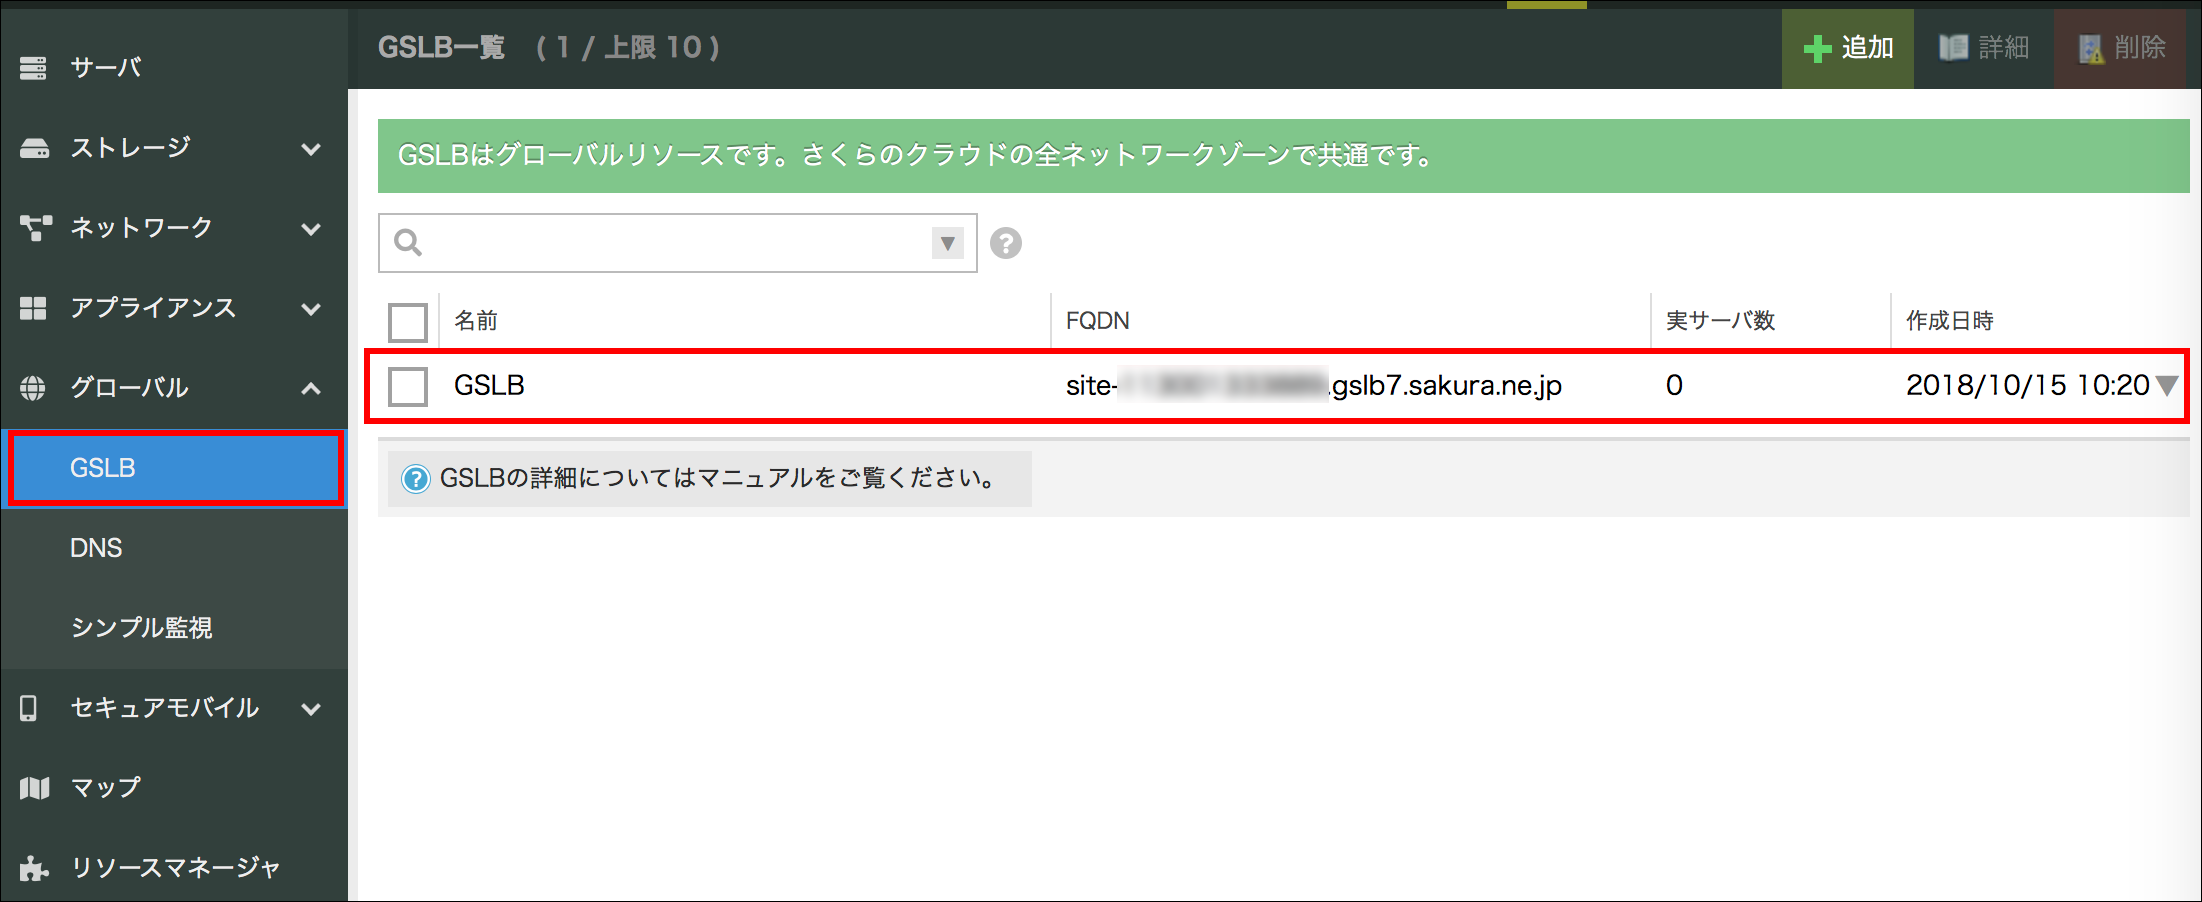Image resolution: width=2202 pixels, height=902 pixels.
Task: Toggle the select-all checkbox in header
Action: 408,322
